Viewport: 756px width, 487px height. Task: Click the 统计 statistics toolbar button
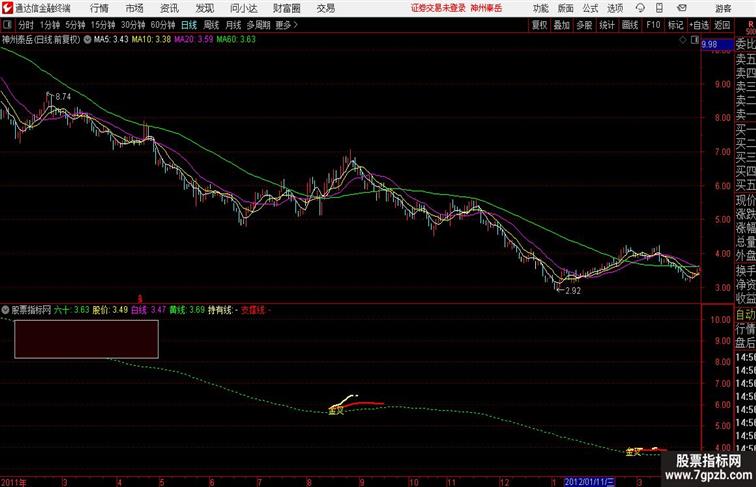coord(607,25)
